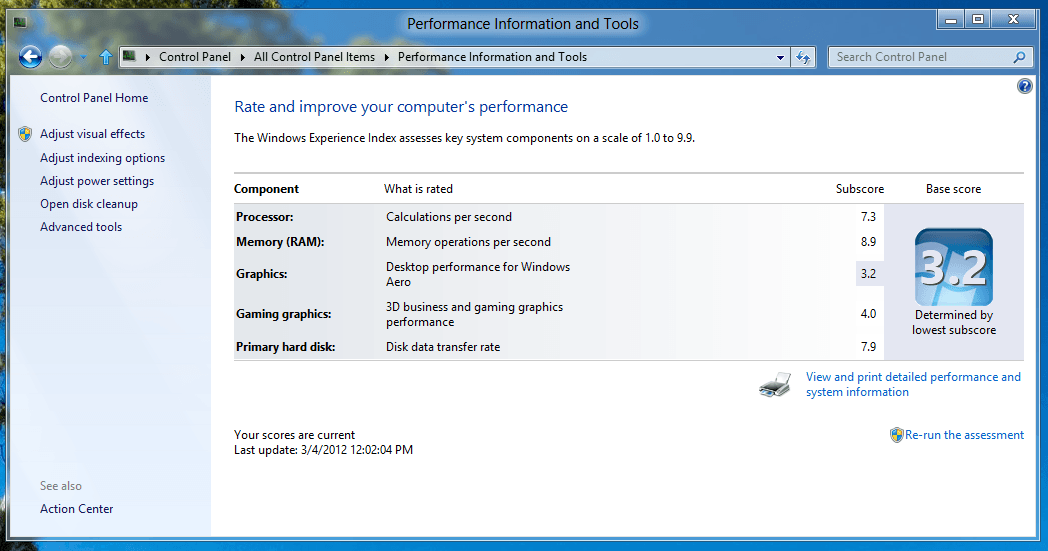Viewport: 1048px width, 551px height.
Task: Expand the chevron before Control Panel breadcrumb
Action: [148, 58]
